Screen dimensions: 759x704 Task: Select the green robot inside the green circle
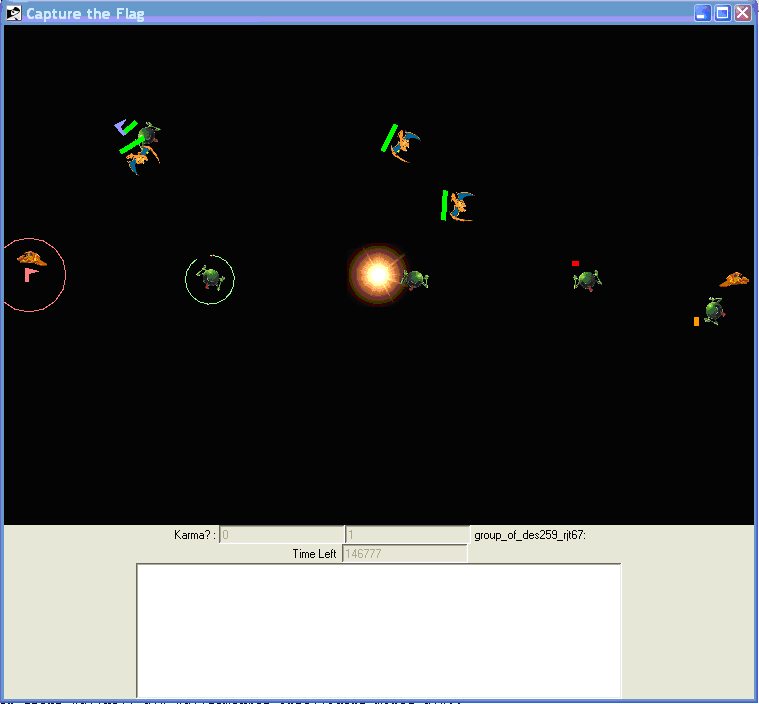click(210, 278)
